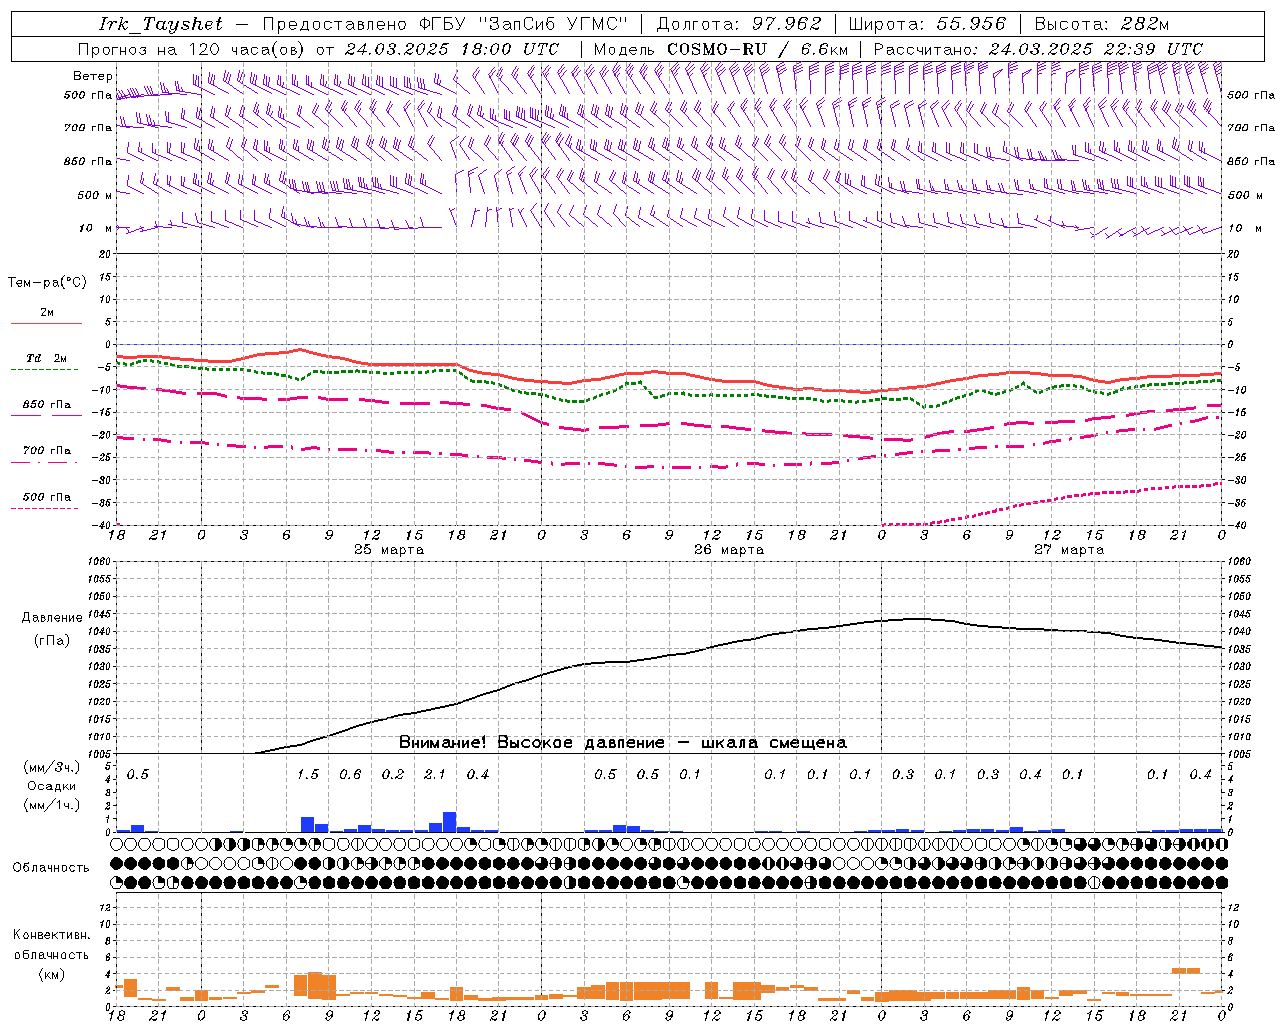The width and height of the screenshot is (1280, 1024).
Task: Click the Высота: 282м value
Action: pos(1101,24)
